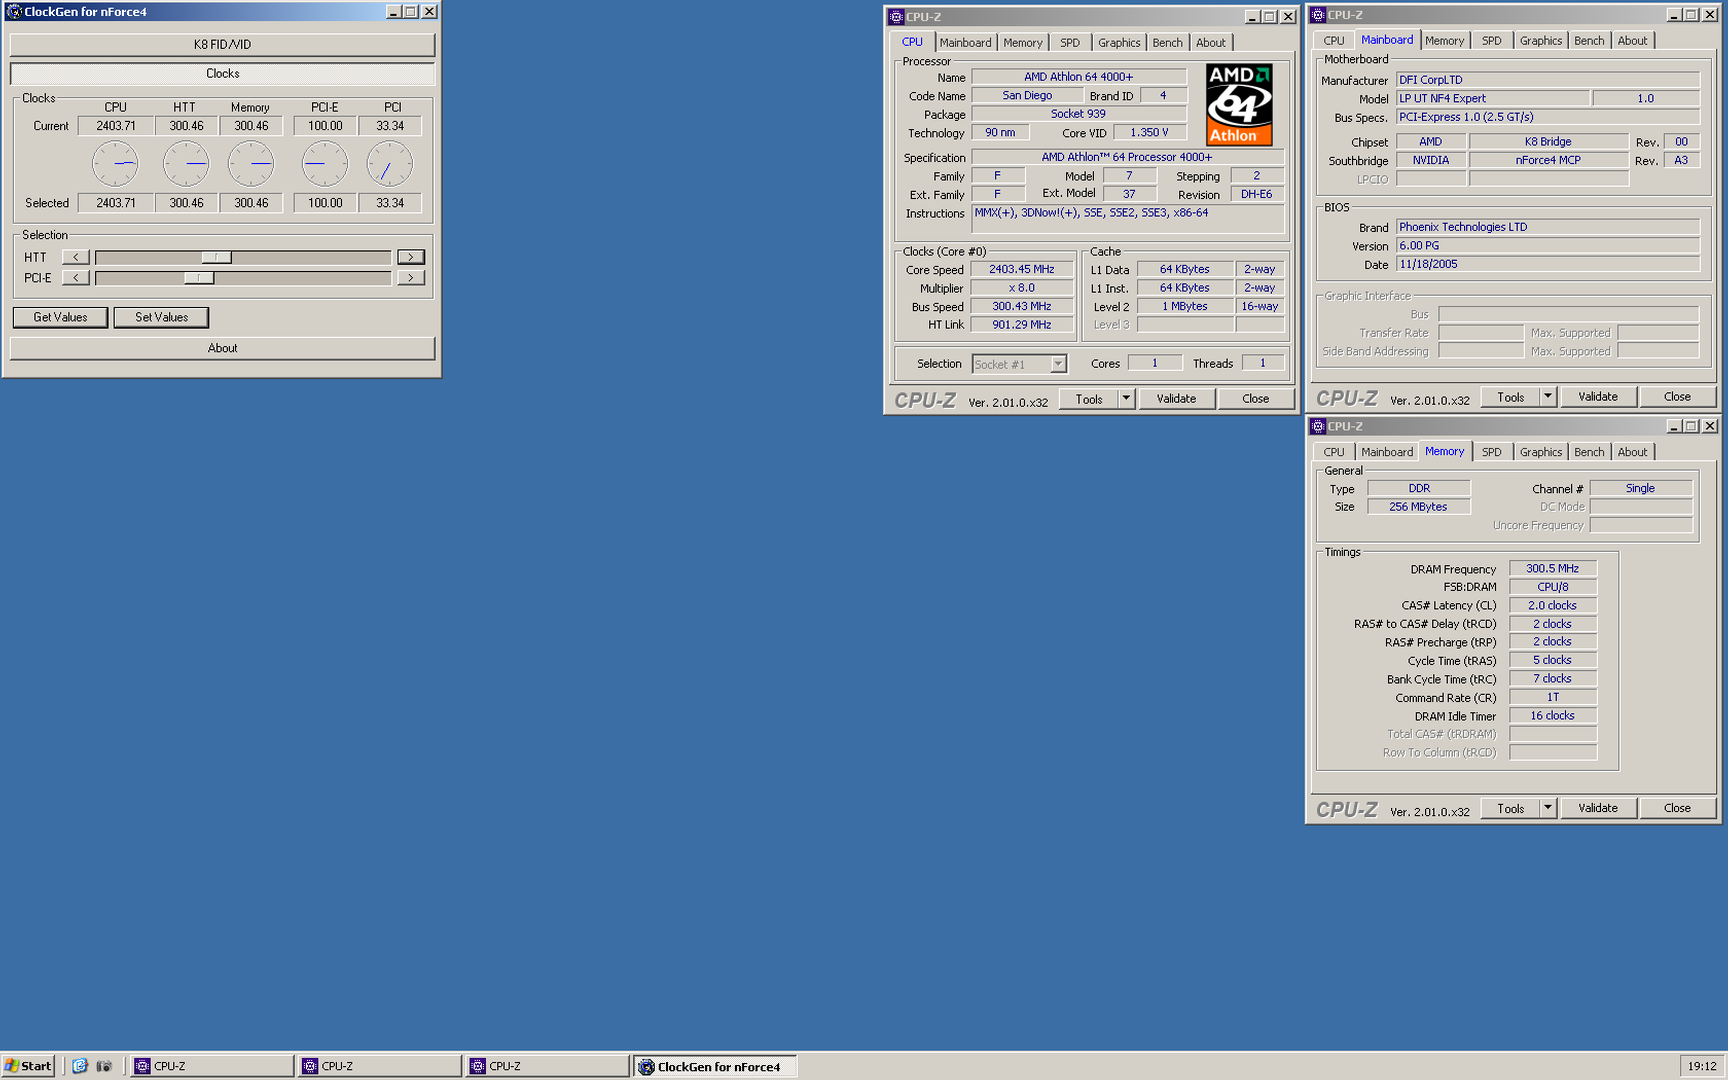Image resolution: width=1728 pixels, height=1080 pixels.
Task: Select SPD tab in Mainboard window
Action: point(1491,41)
